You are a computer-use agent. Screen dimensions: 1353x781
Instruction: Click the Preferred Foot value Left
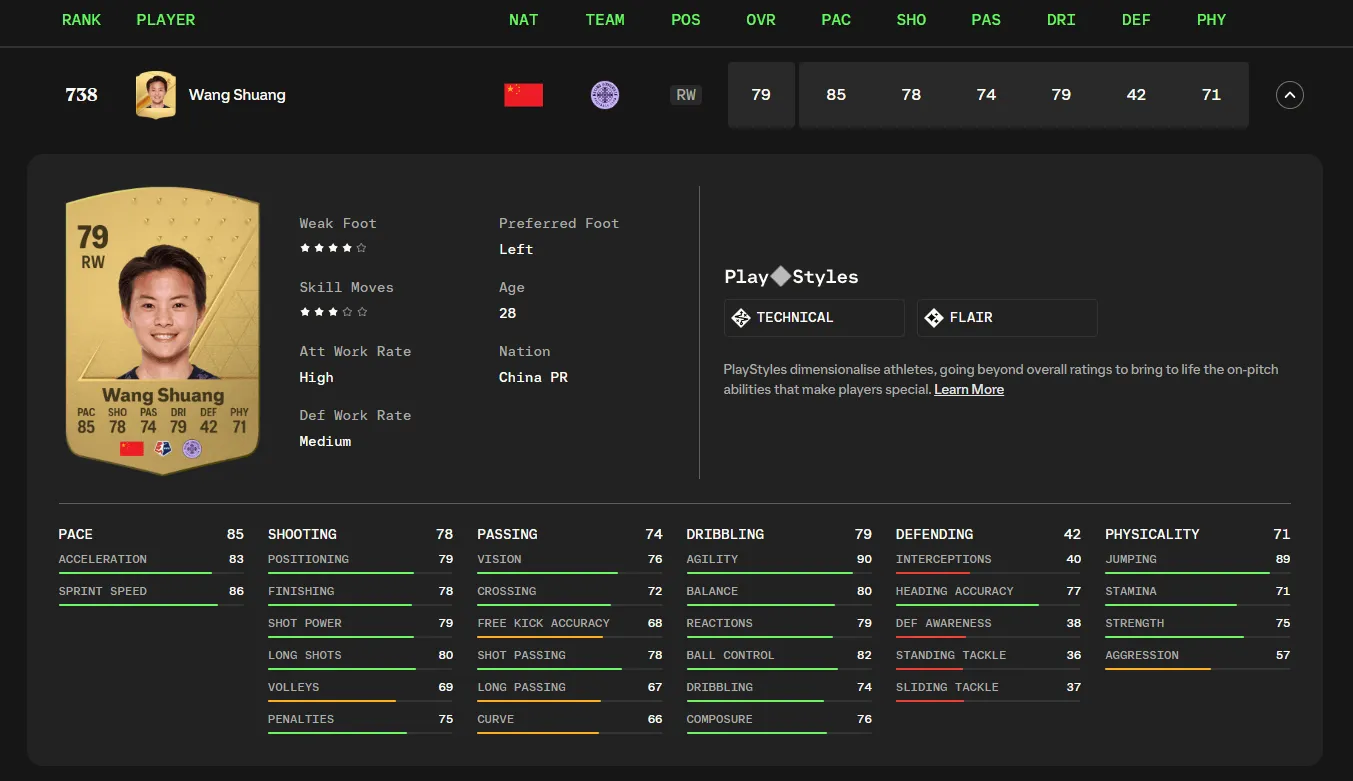516,249
